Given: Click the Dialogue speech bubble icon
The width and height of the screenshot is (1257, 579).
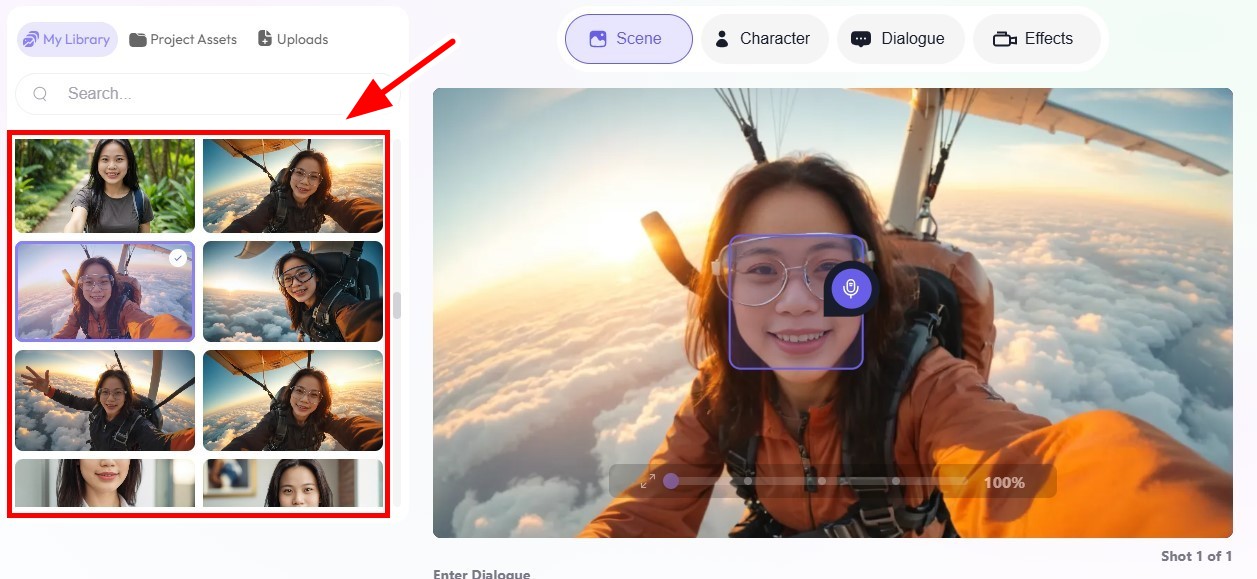Looking at the screenshot, I should tap(860, 39).
